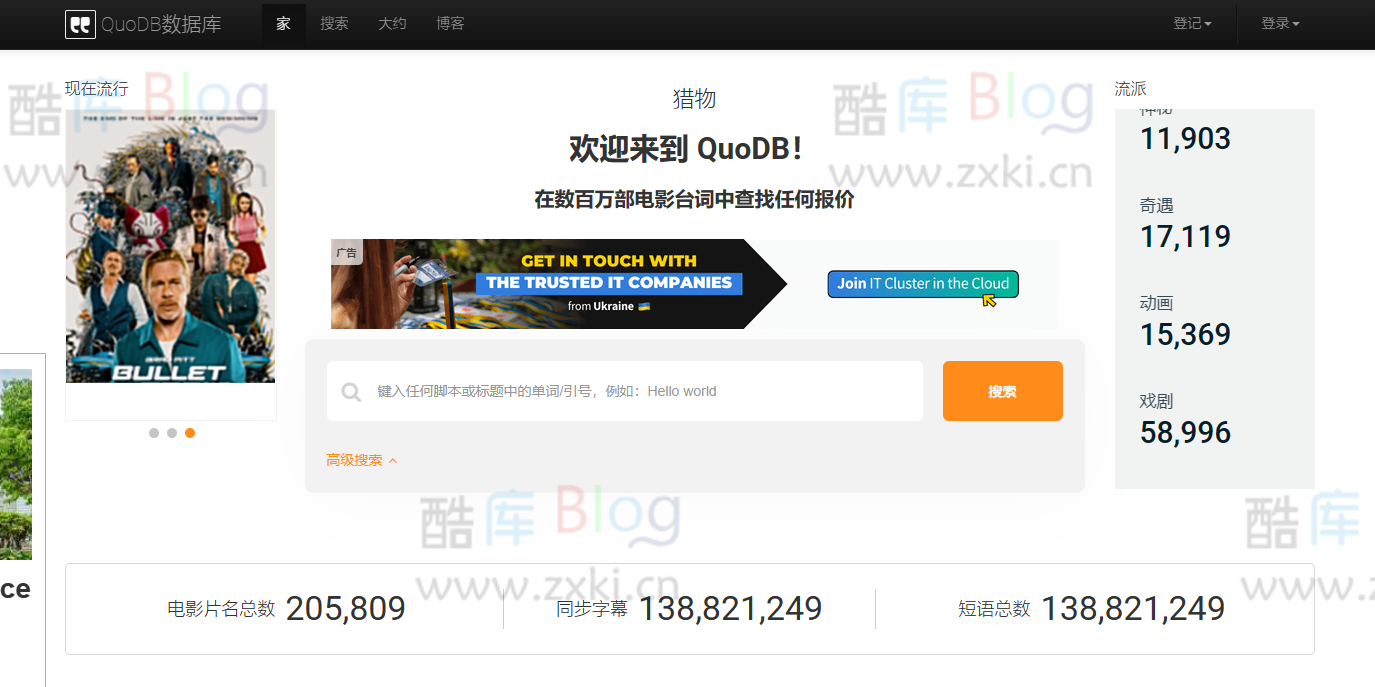The height and width of the screenshot is (687, 1375).
Task: Open the 登记 register dropdown
Action: tap(1192, 23)
